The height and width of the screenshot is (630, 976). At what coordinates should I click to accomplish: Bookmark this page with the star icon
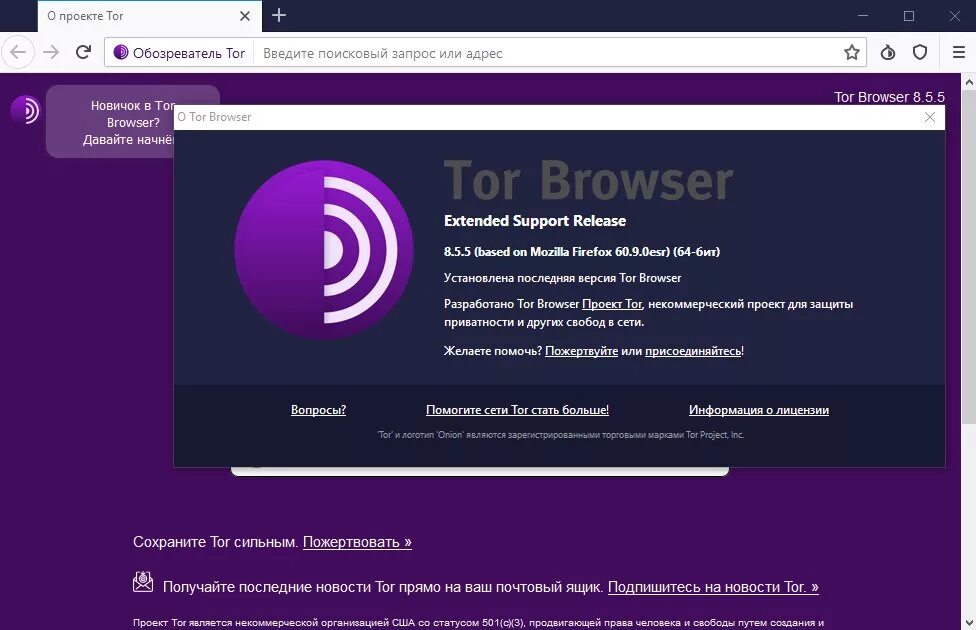tap(852, 52)
